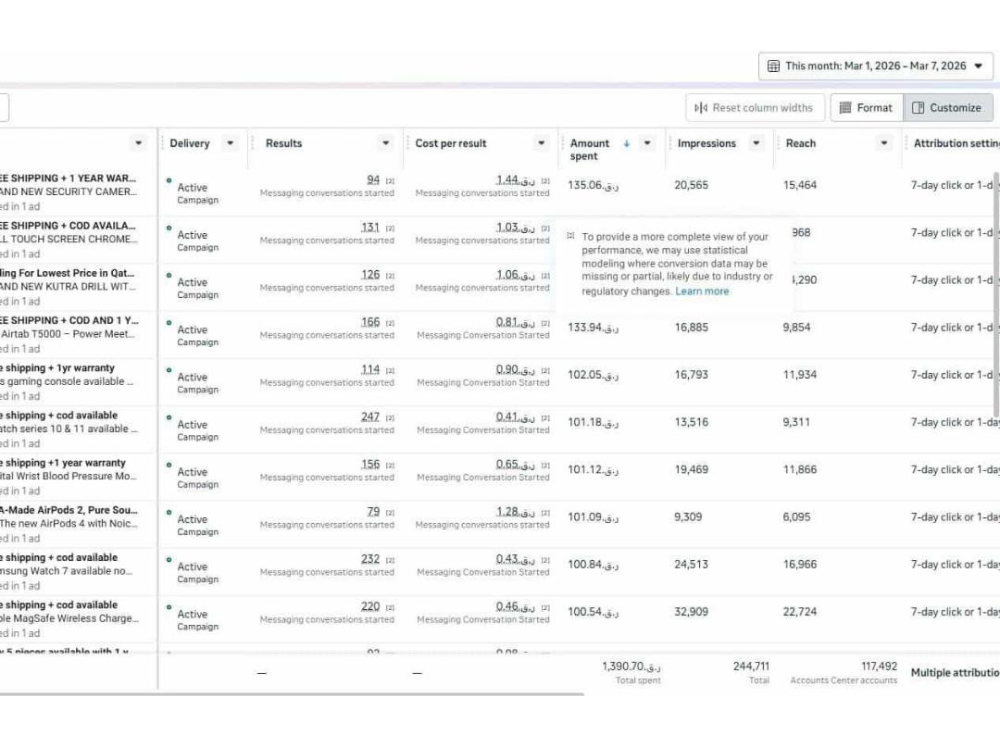
Task: Click the cost per result value 0.43
Action: click(515, 559)
